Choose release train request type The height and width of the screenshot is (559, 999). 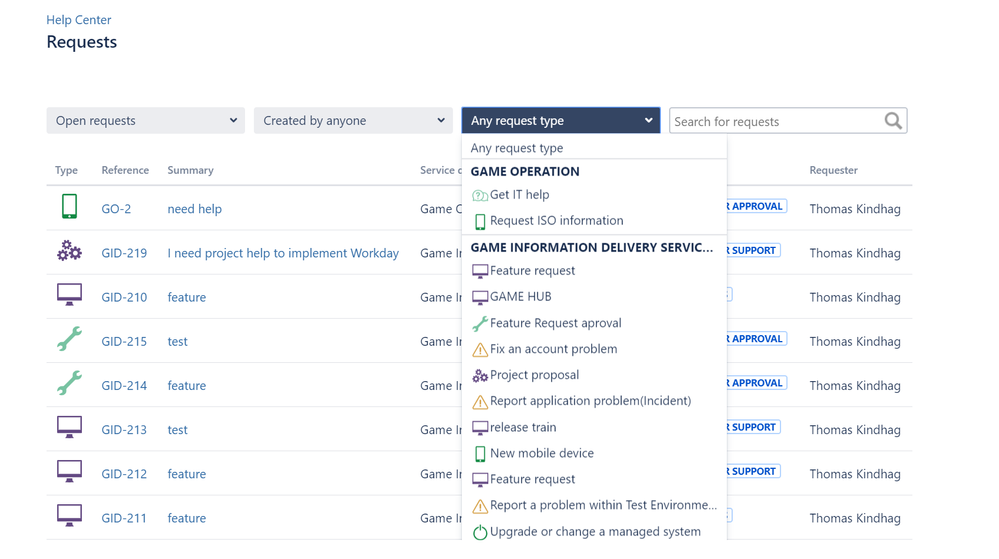click(x=594, y=427)
